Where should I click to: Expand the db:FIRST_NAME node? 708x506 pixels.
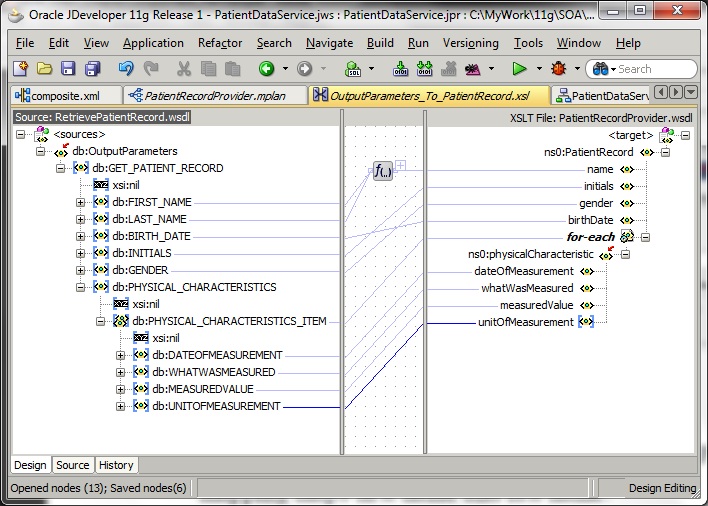[x=80, y=203]
